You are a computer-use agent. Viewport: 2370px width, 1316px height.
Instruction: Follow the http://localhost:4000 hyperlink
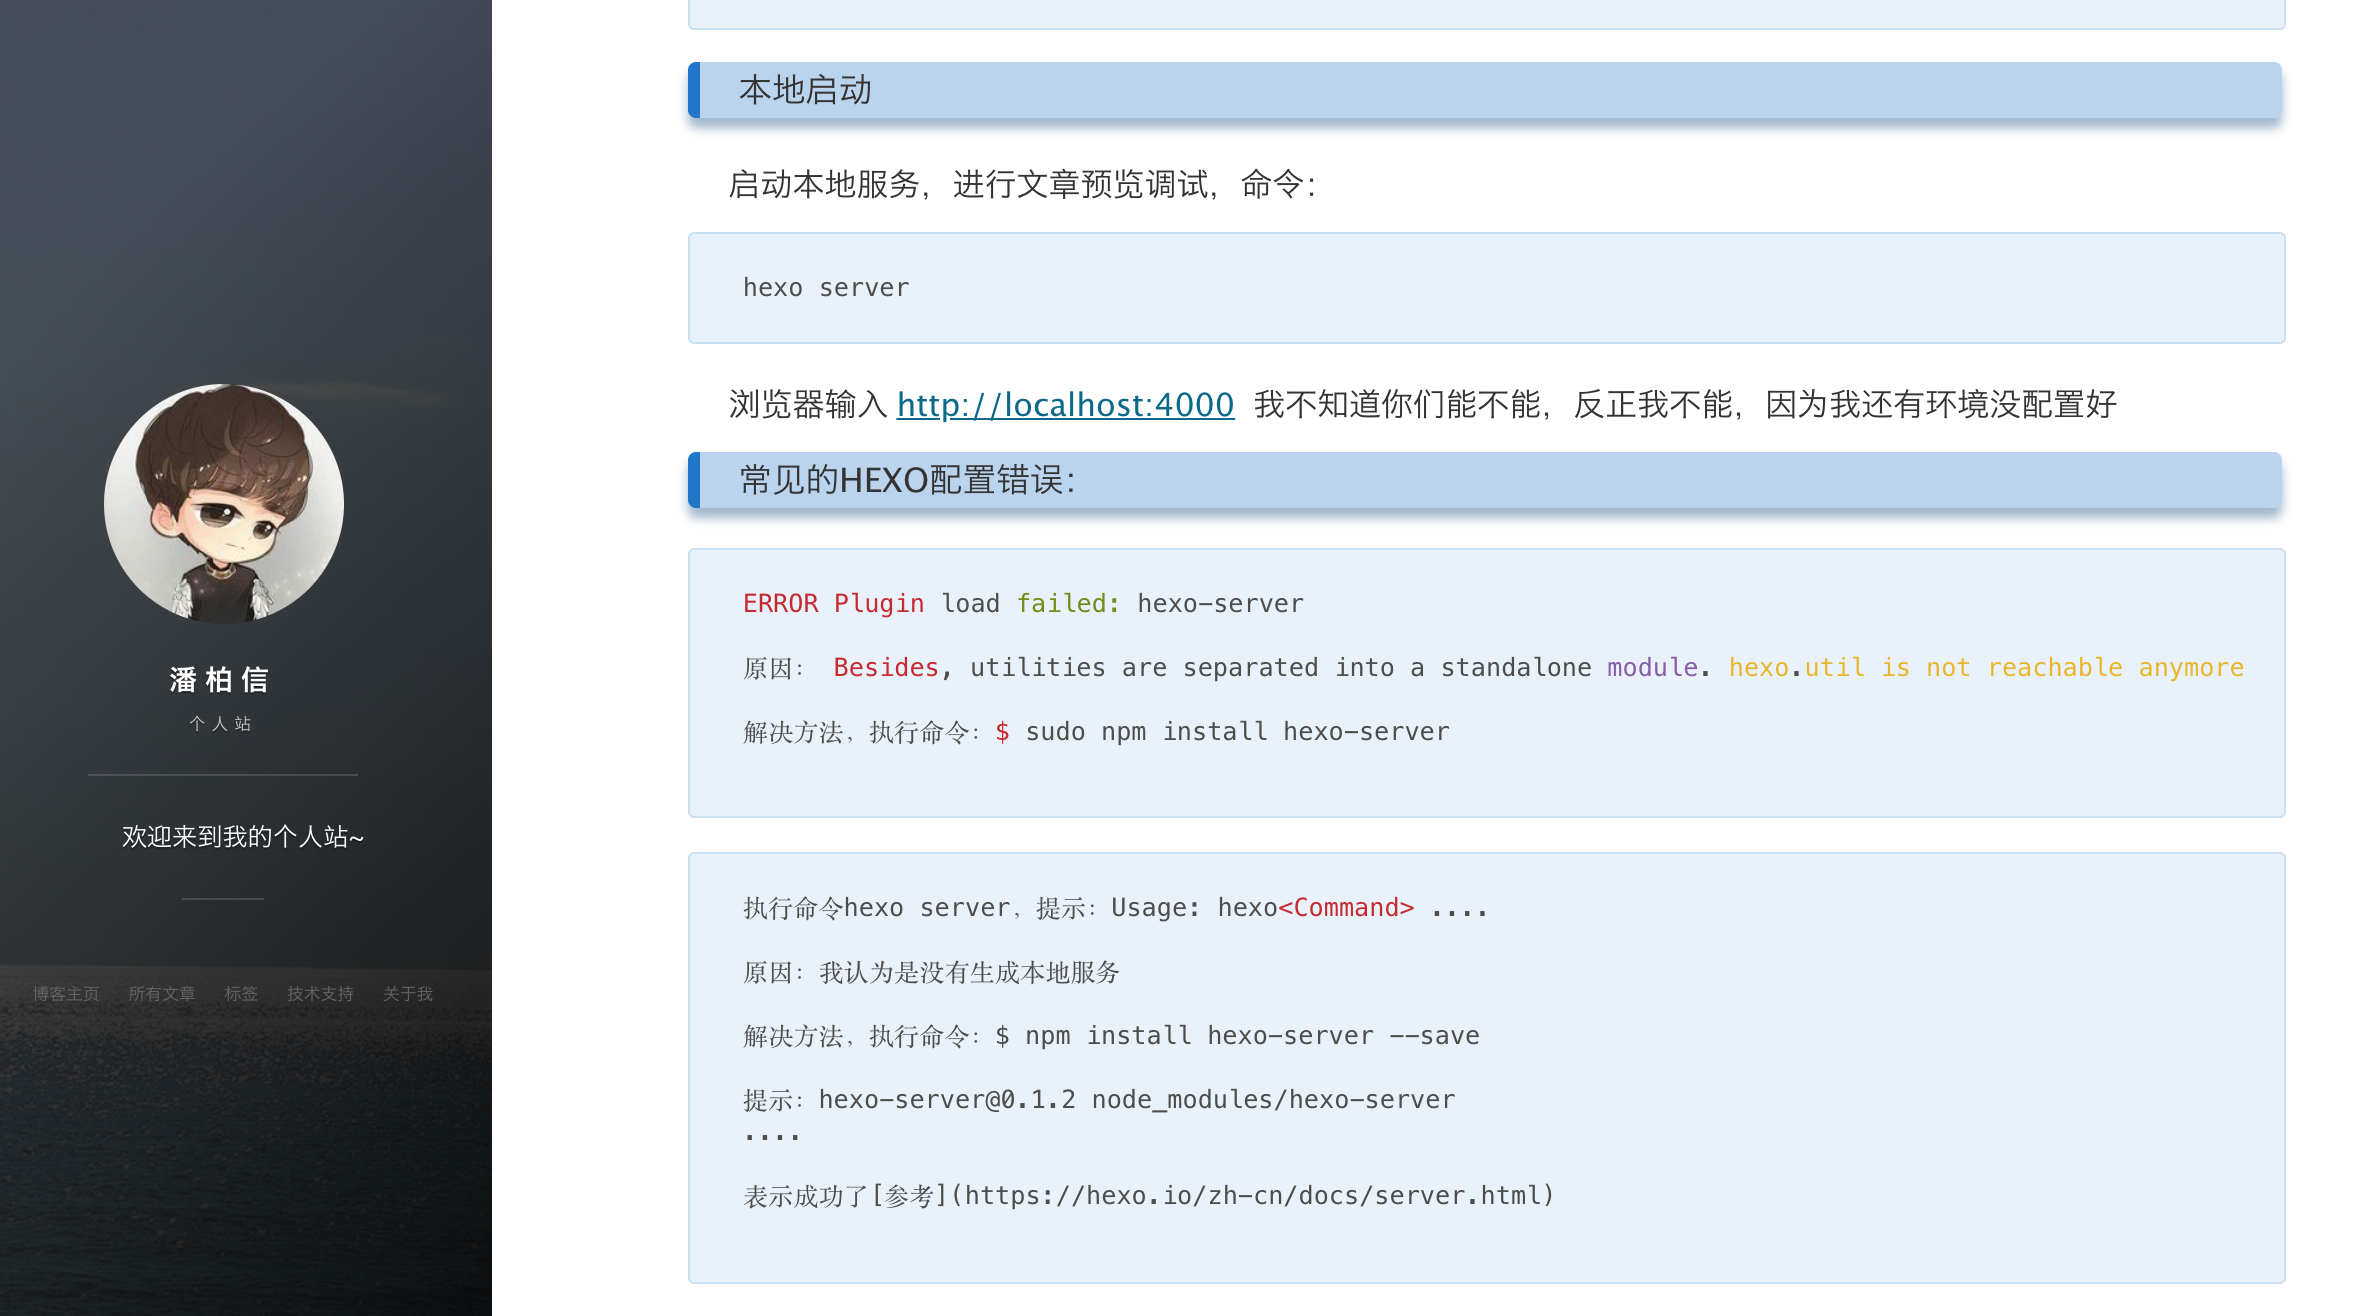pyautogui.click(x=1065, y=405)
